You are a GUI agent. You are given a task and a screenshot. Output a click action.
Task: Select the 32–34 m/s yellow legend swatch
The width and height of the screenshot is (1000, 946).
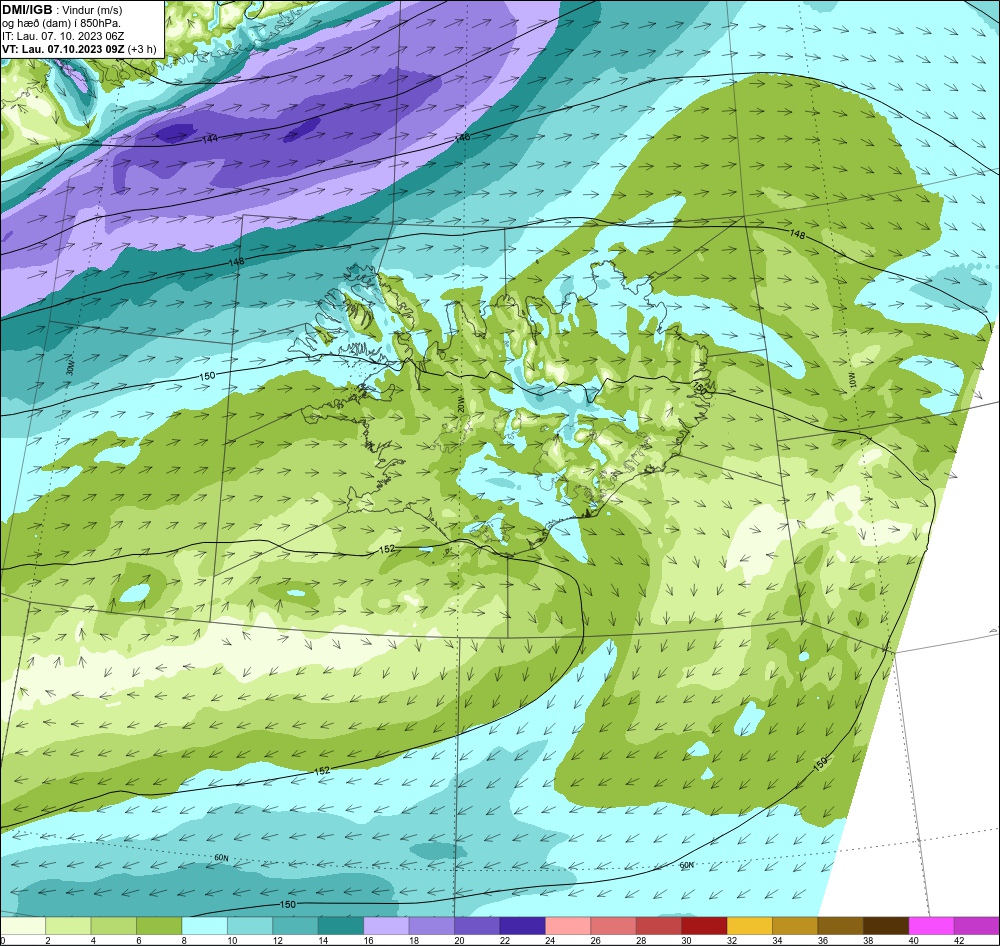pos(749,926)
